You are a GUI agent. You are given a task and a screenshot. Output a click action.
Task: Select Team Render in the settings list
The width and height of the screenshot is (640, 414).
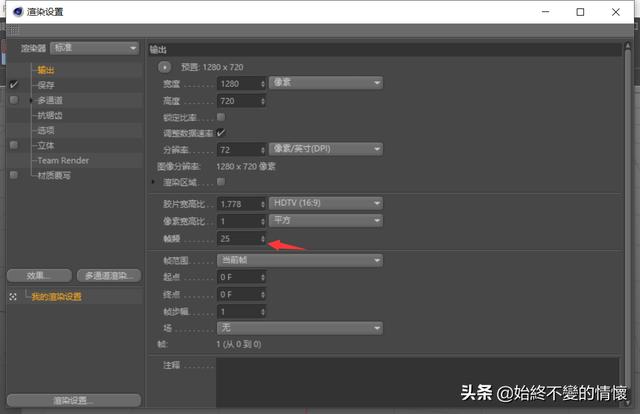pyautogui.click(x=63, y=160)
